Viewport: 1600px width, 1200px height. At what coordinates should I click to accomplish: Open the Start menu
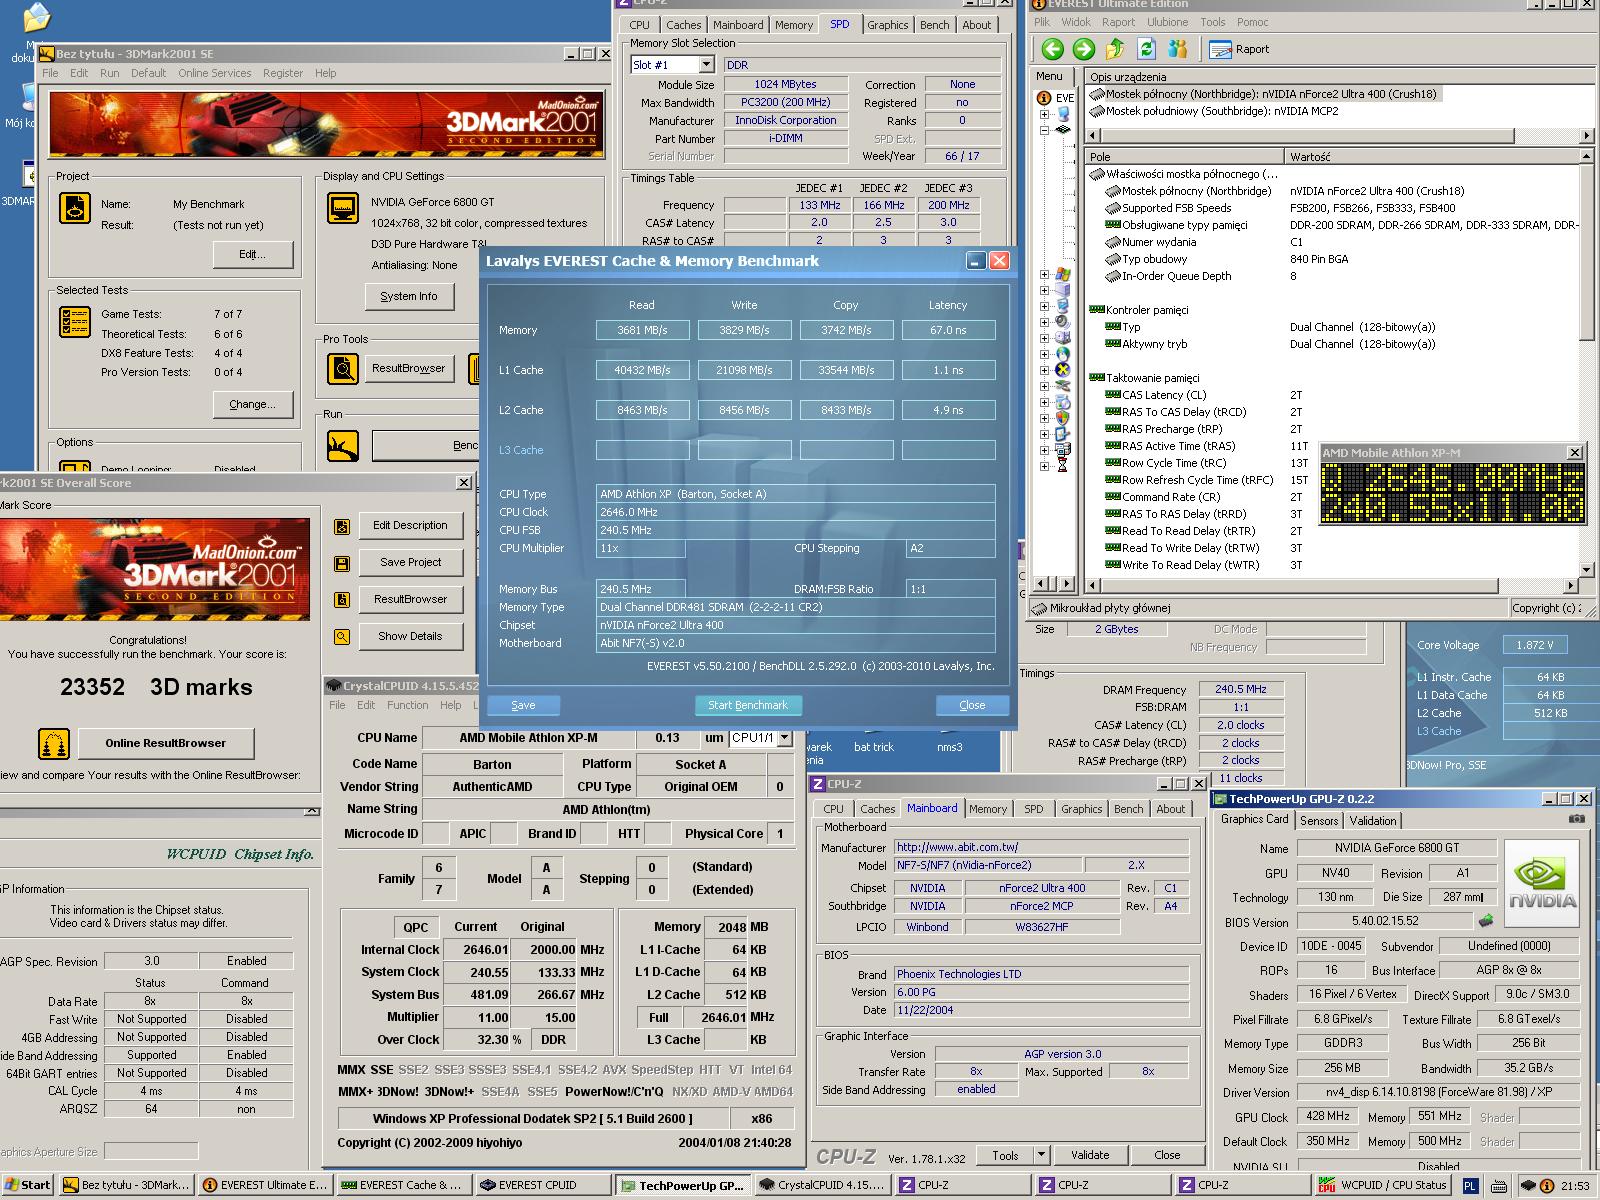(x=28, y=1185)
